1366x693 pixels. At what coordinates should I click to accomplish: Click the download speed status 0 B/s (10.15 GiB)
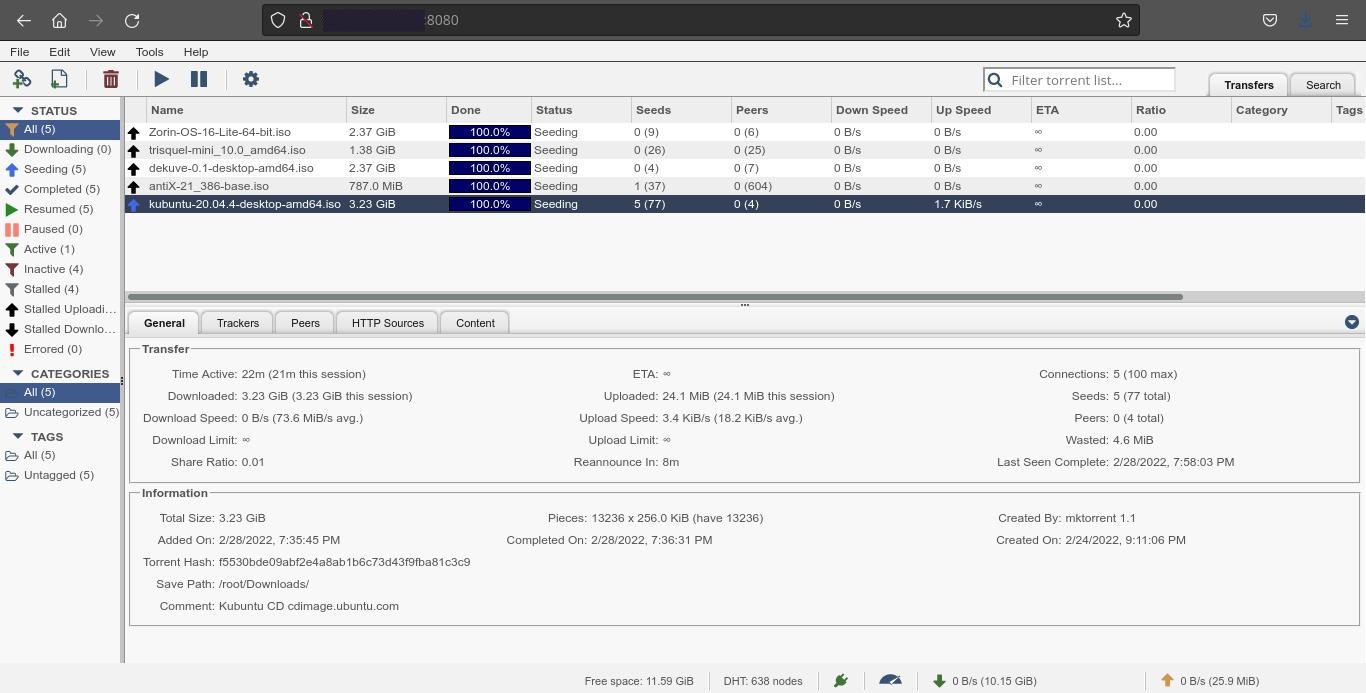(985, 681)
